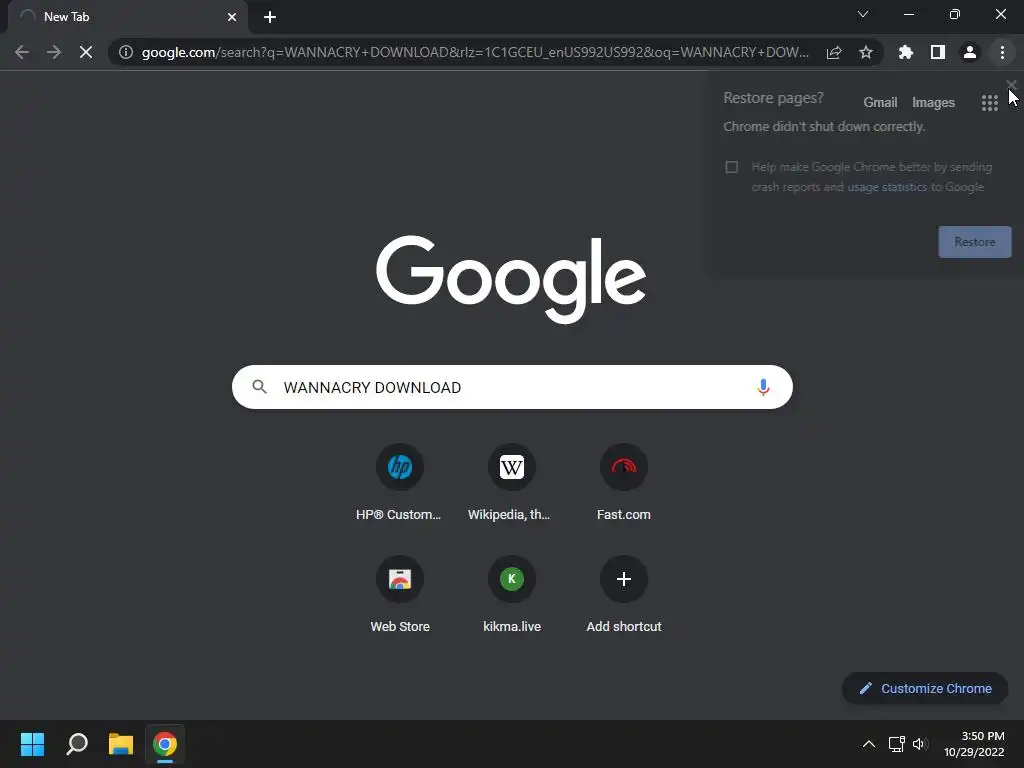The image size is (1024, 768).
Task: Open Chrome three-dot menu
Action: pyautogui.click(x=1002, y=52)
